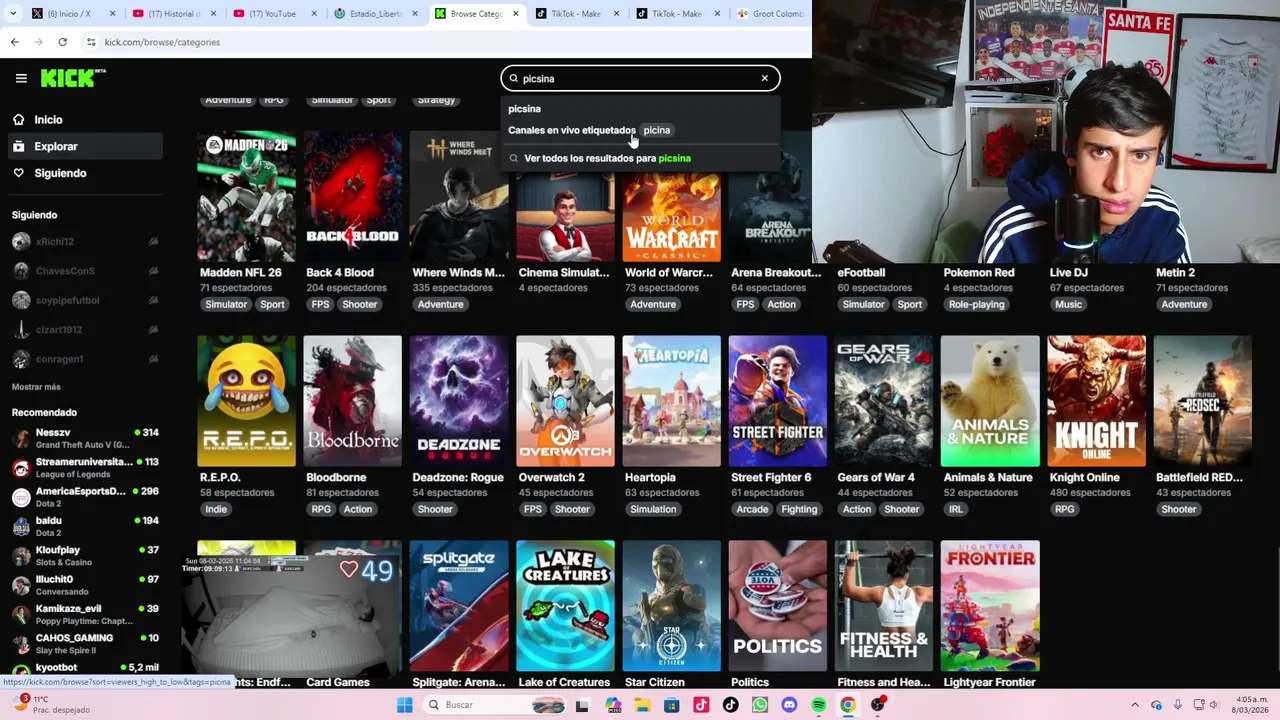The height and width of the screenshot is (720, 1280).
Task: Open recommended channel Kamikaze_evil
Action: pos(84,614)
